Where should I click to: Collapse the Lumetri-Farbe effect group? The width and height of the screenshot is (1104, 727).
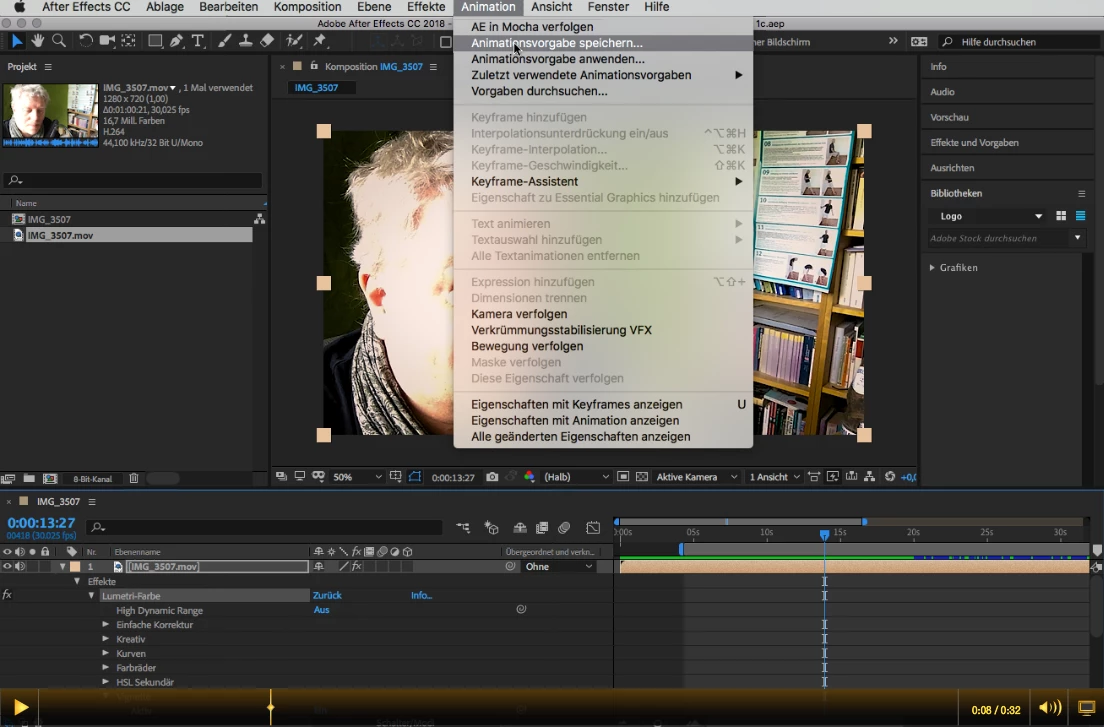pos(92,595)
